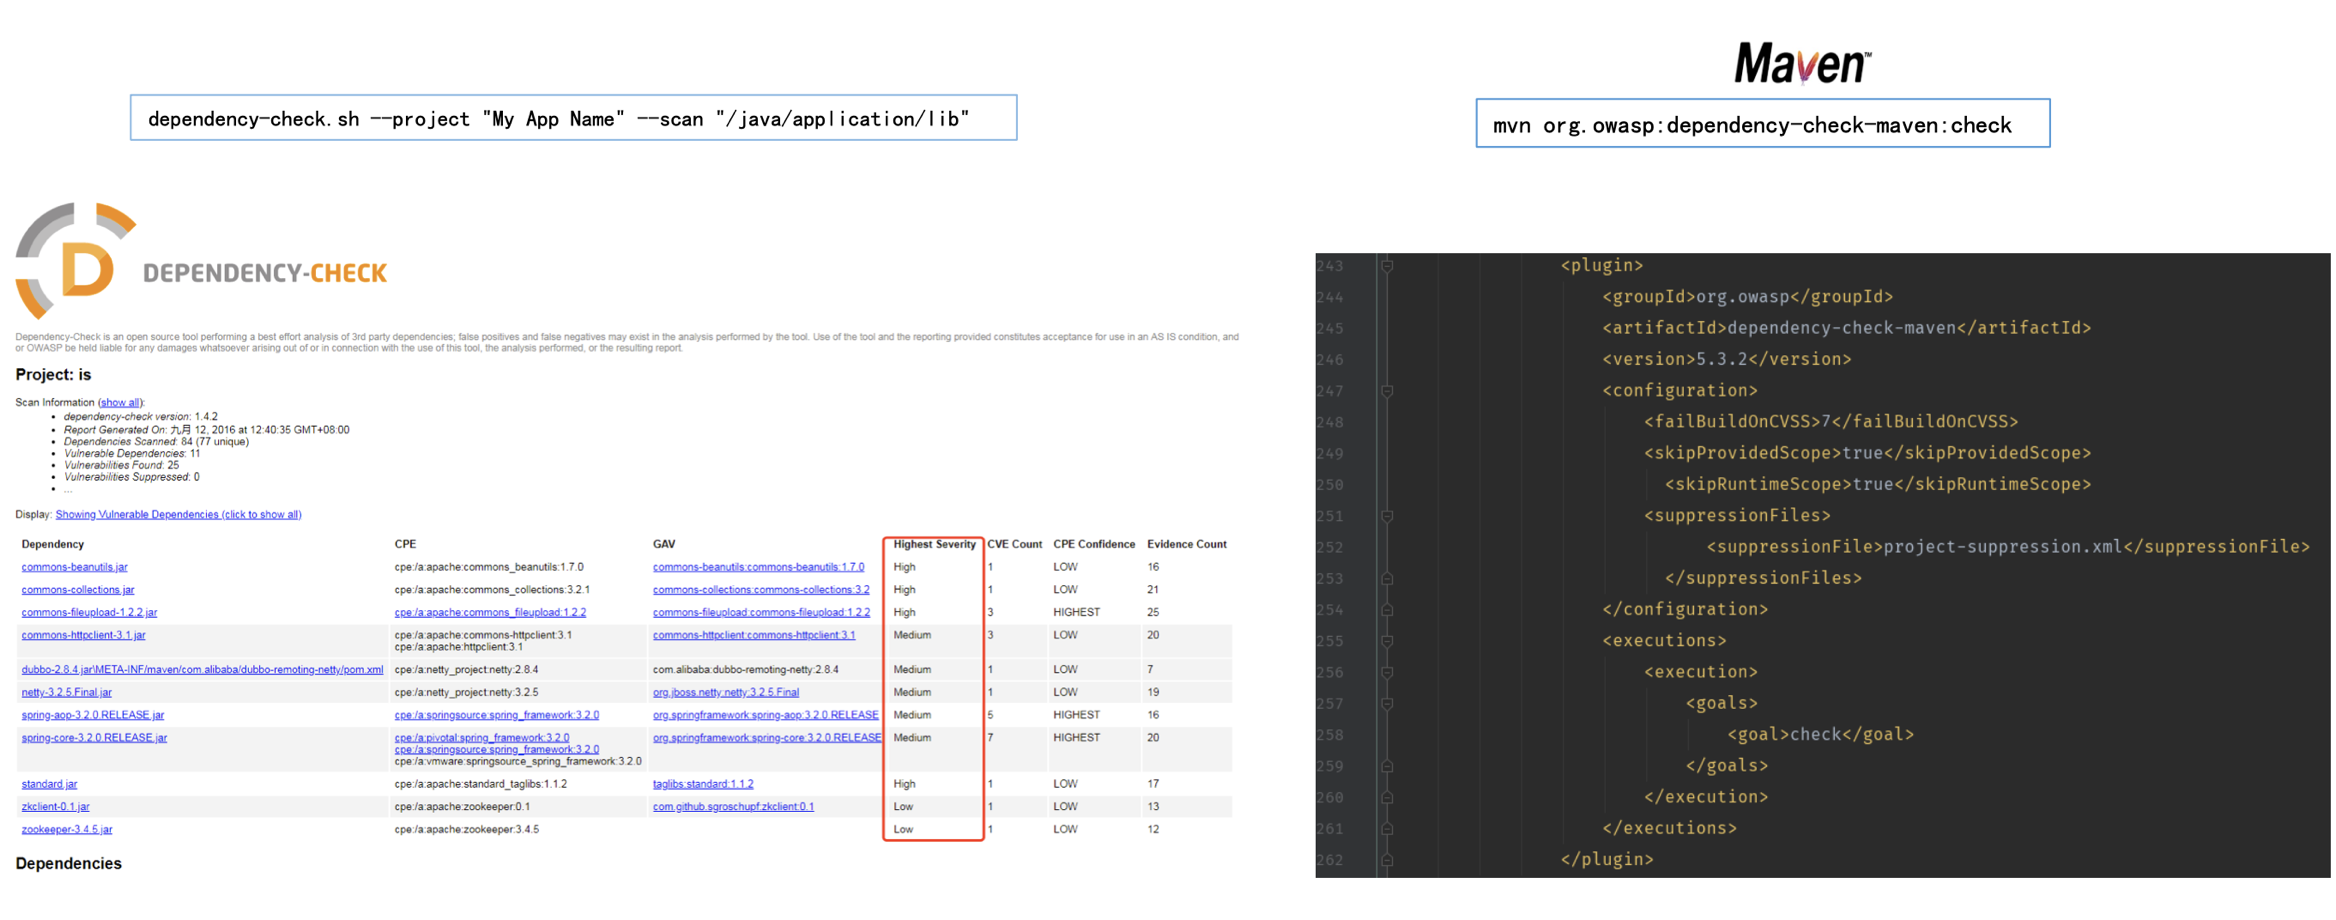2336x920 pixels.
Task: Click the </plugin> fold end marker at line 262
Action: click(1387, 860)
